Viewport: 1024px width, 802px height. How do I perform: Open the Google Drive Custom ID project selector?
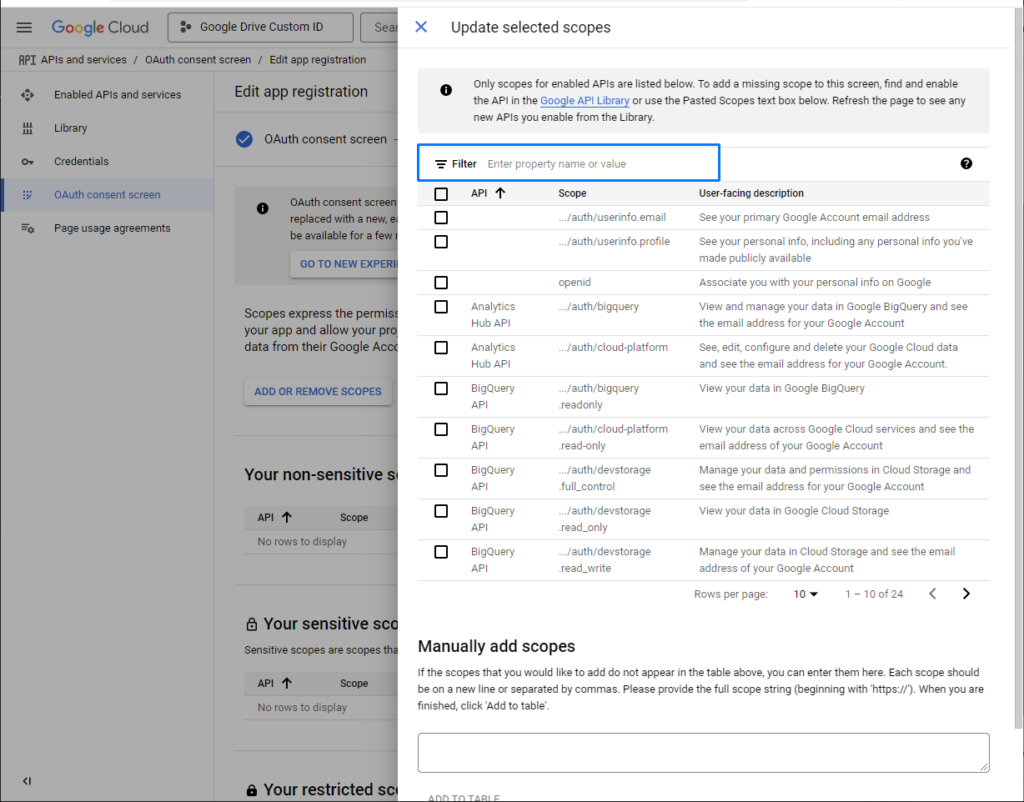[260, 28]
